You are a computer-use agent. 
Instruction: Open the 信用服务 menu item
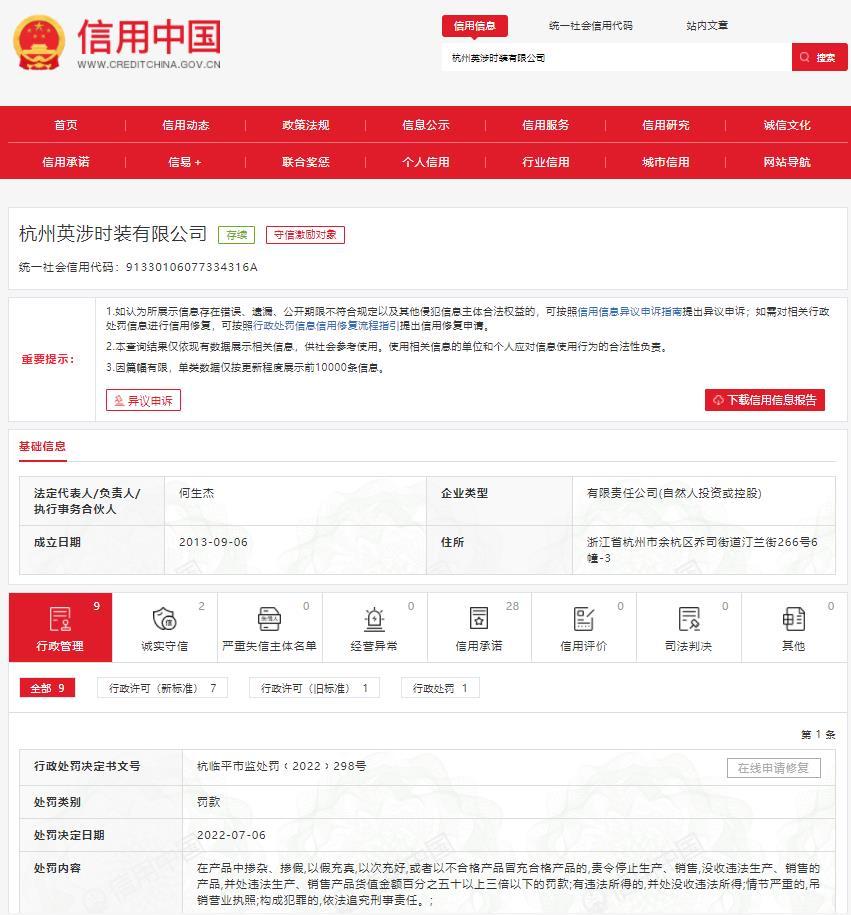click(x=546, y=125)
